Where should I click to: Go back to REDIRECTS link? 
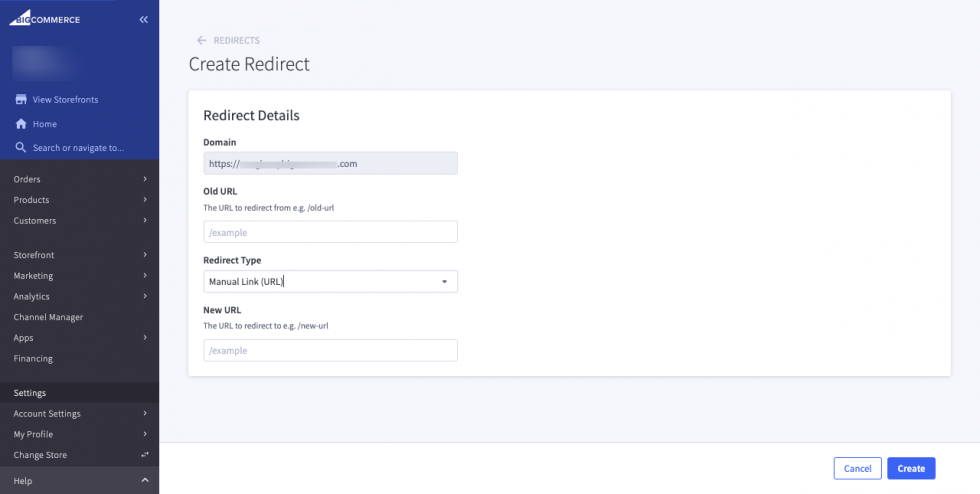[237, 40]
